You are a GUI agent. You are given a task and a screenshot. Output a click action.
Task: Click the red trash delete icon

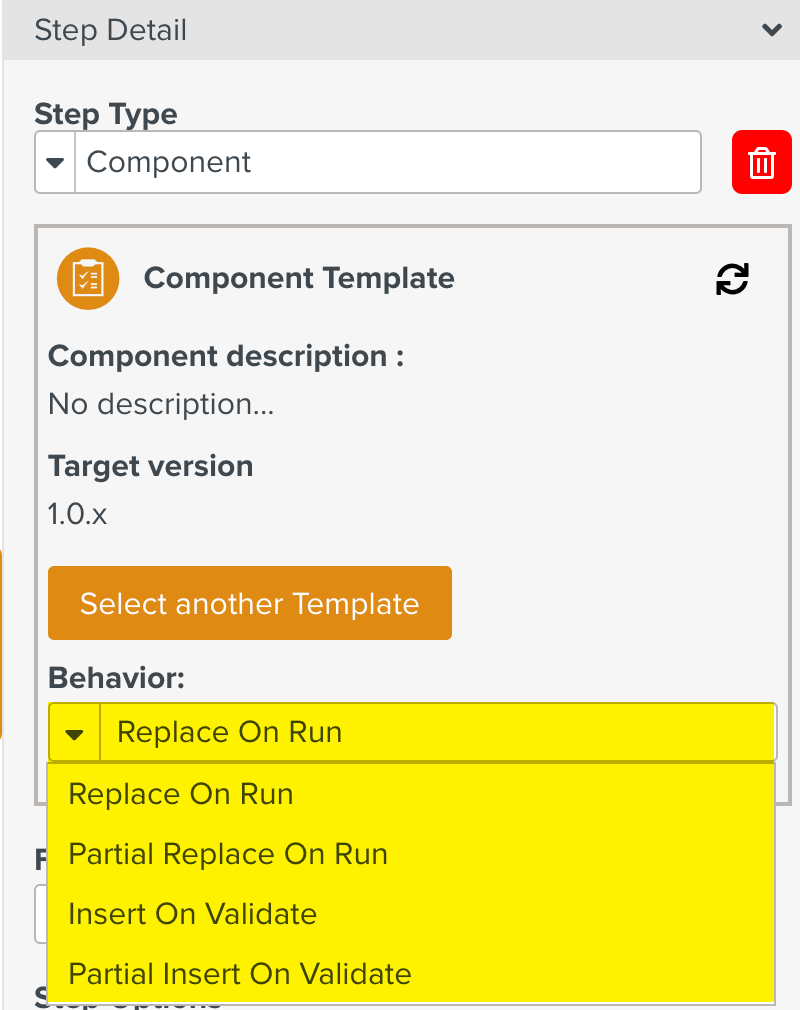click(761, 162)
